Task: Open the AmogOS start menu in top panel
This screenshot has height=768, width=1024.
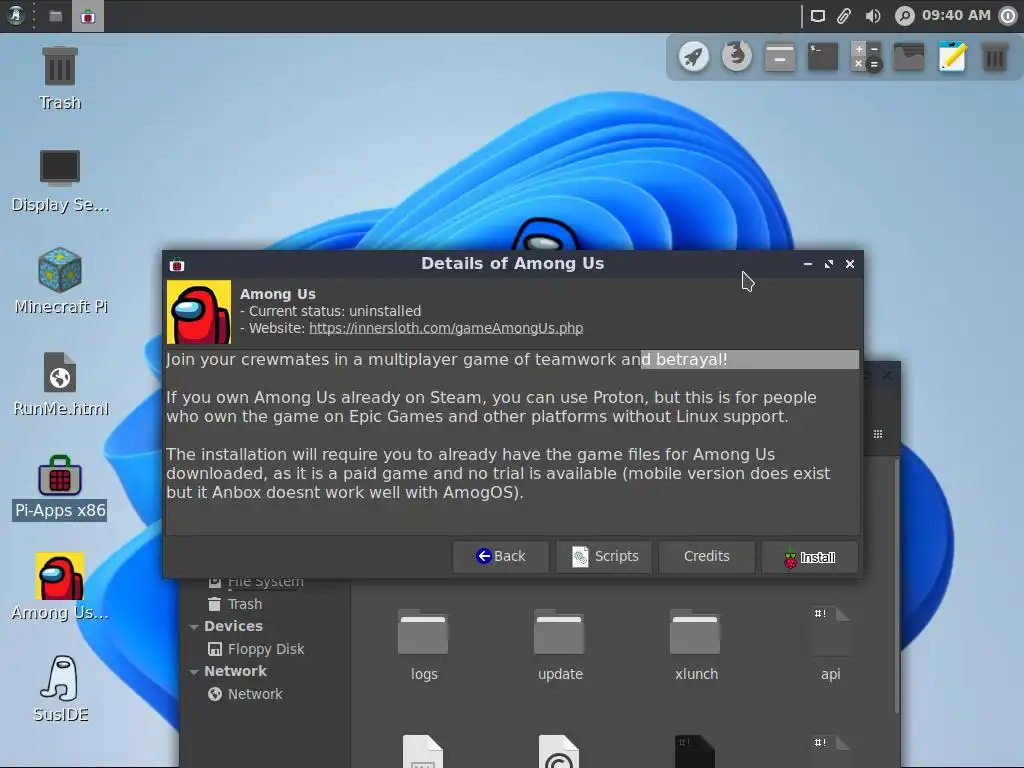Action: (x=16, y=15)
